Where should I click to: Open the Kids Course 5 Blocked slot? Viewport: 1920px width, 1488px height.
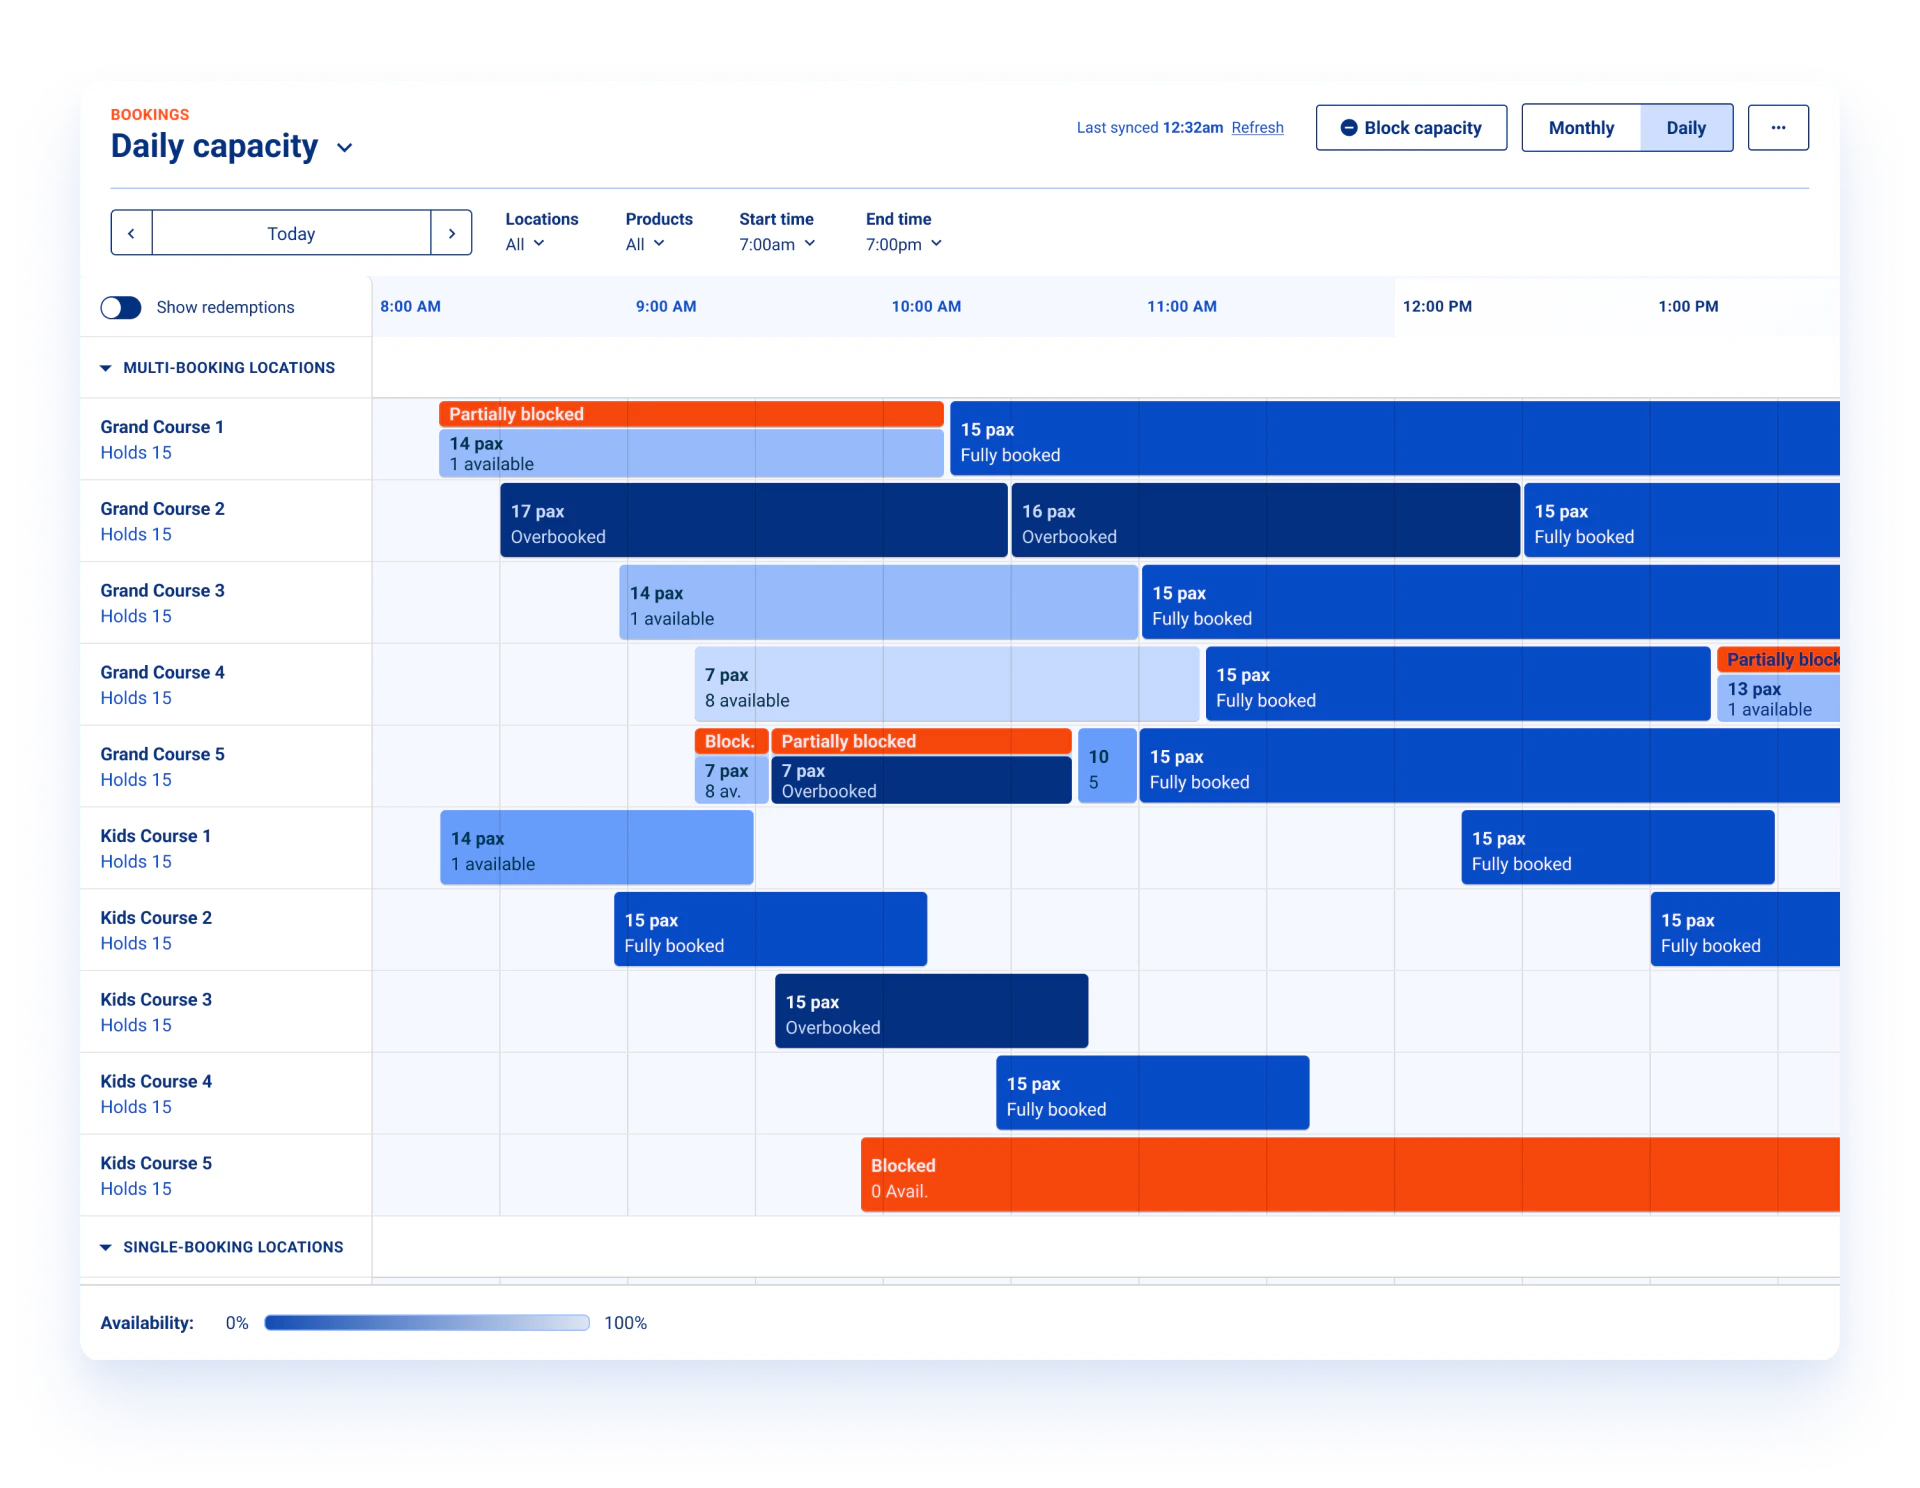click(1350, 1177)
